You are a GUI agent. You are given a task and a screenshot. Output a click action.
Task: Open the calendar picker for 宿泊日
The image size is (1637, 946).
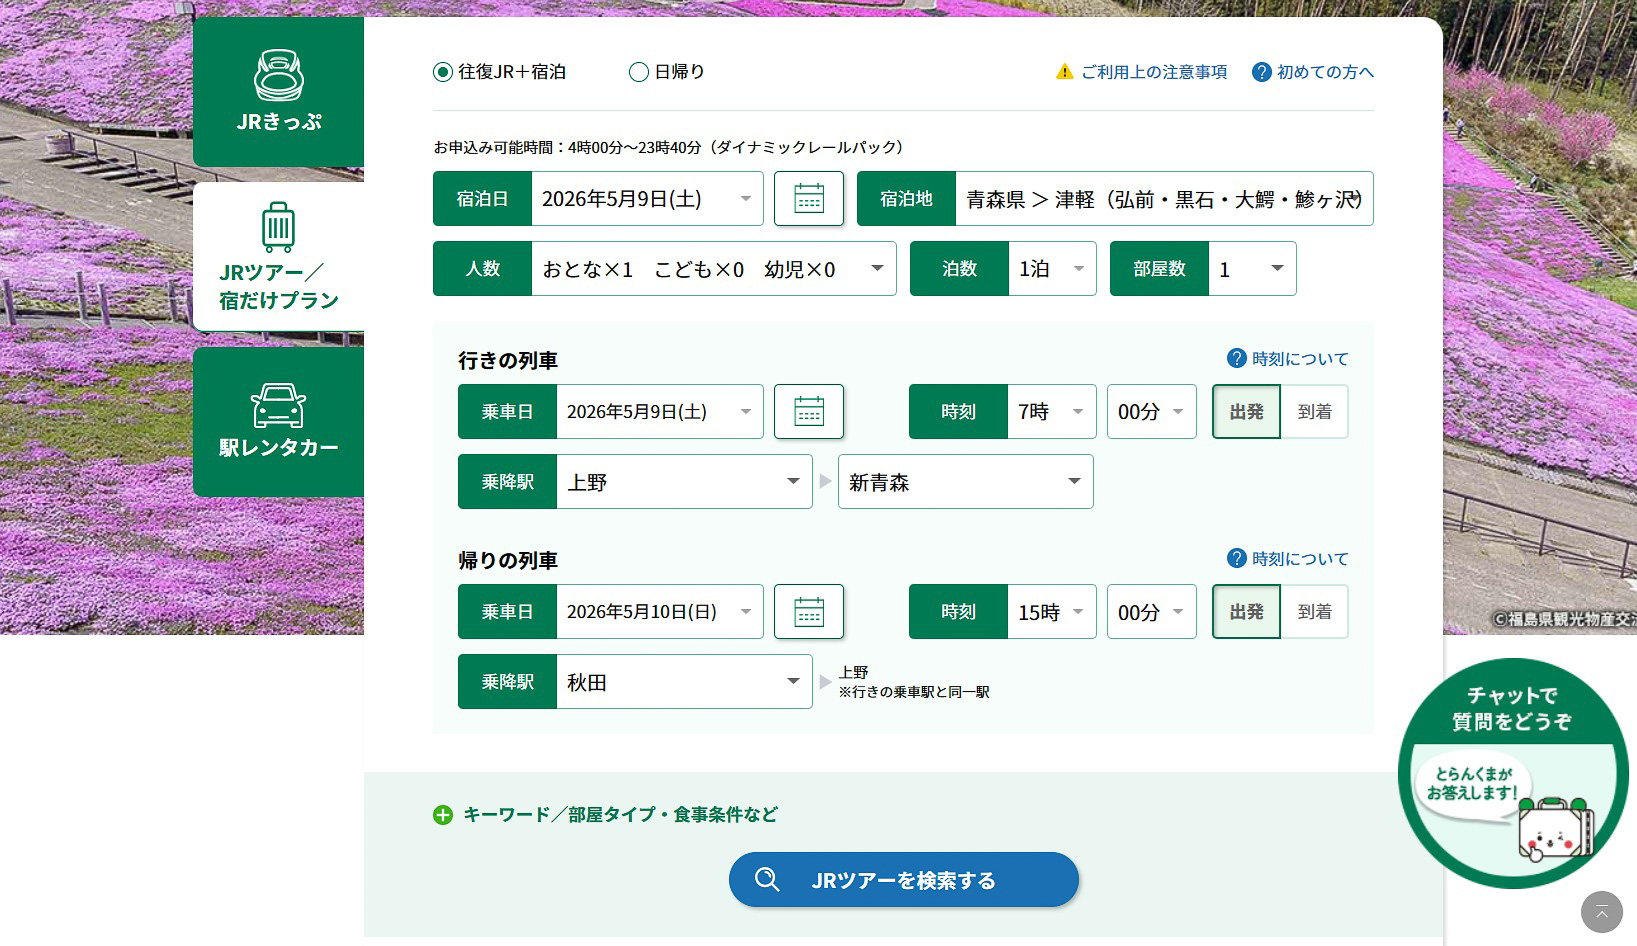[808, 198]
